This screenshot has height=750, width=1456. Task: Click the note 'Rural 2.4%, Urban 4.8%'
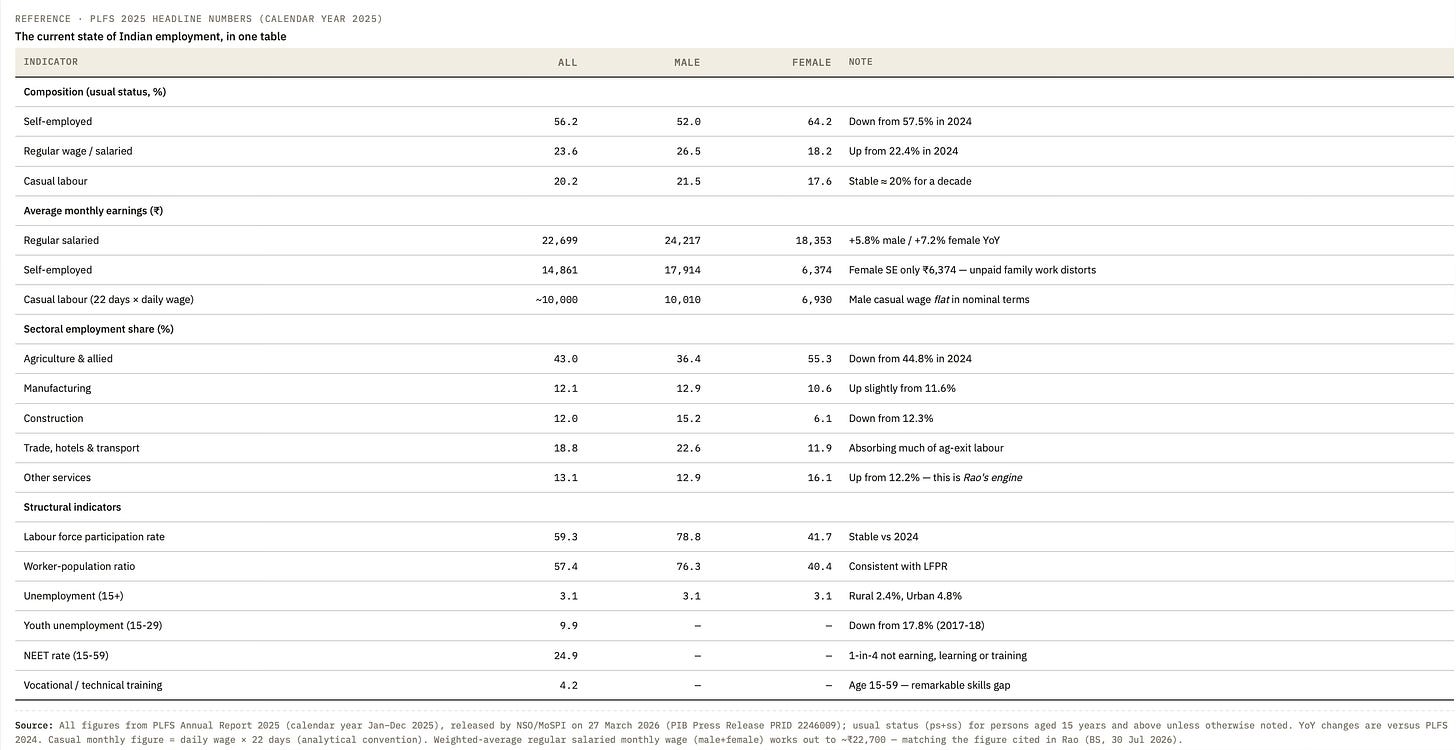(x=905, y=596)
